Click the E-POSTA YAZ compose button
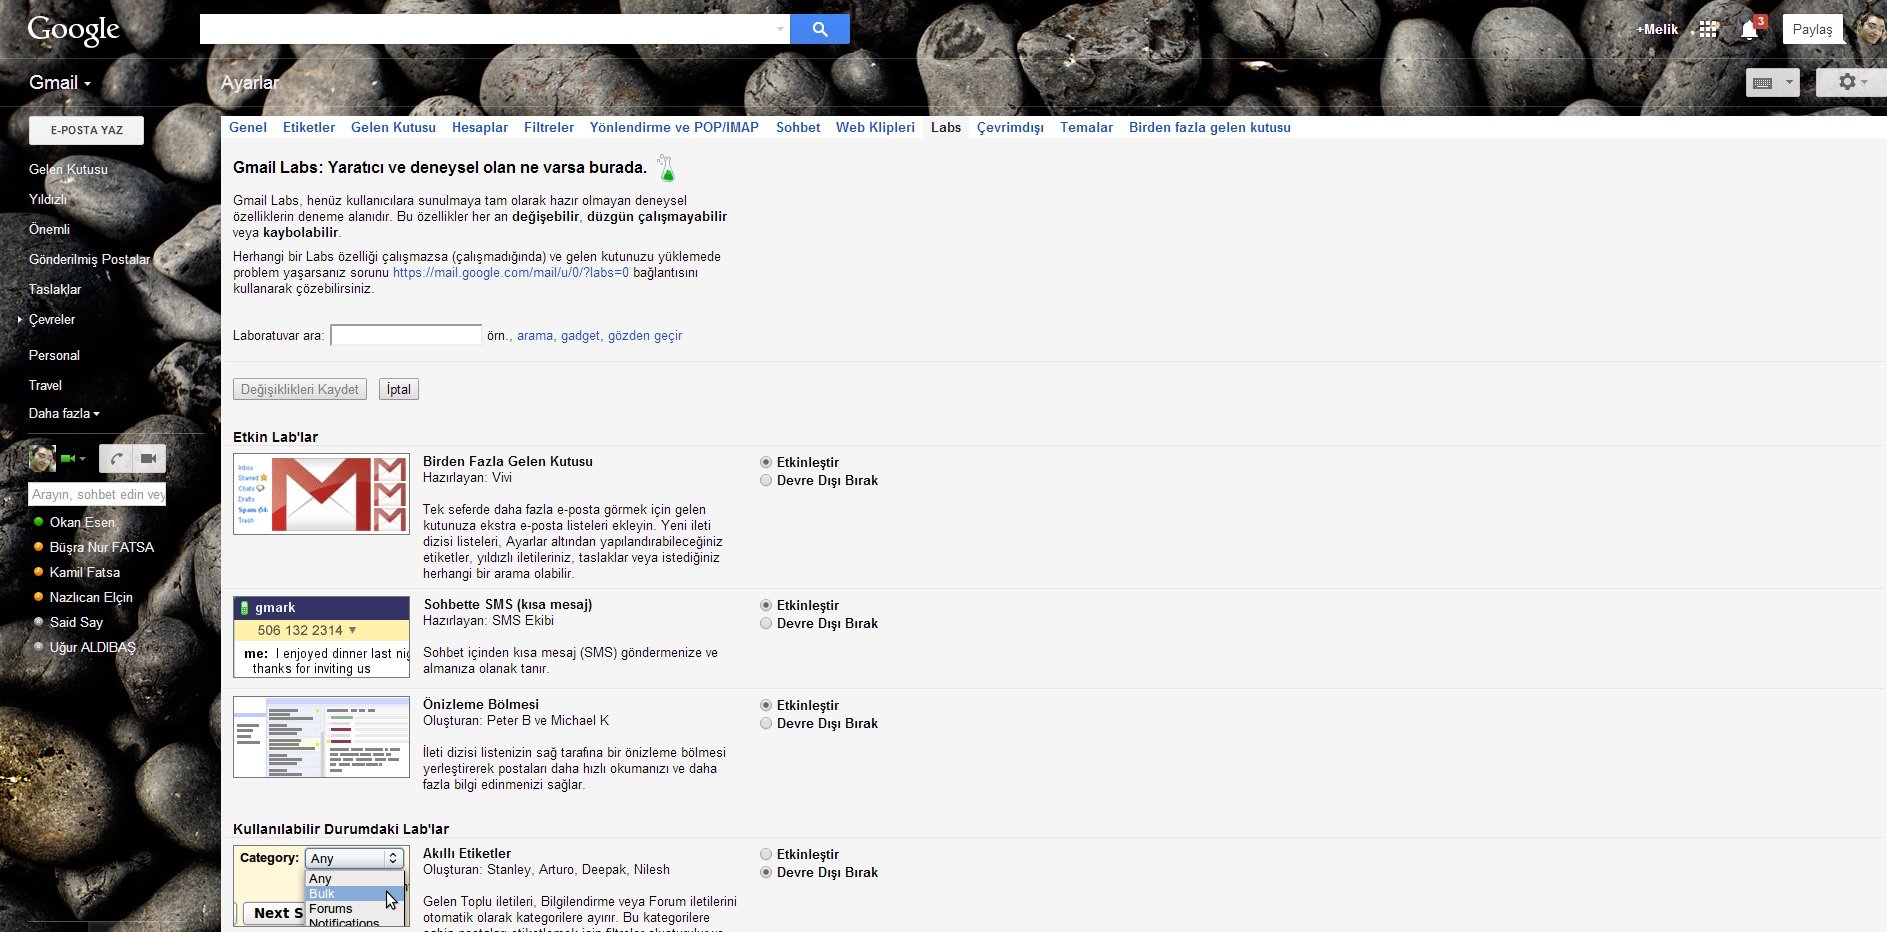 86,130
